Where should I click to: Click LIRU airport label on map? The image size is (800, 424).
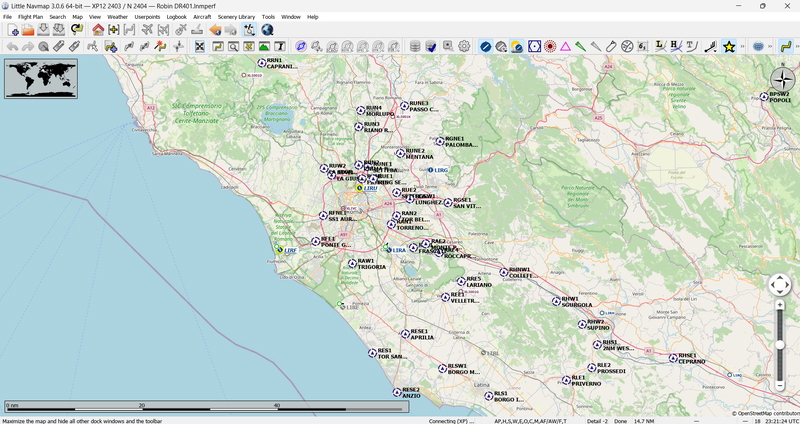371,187
